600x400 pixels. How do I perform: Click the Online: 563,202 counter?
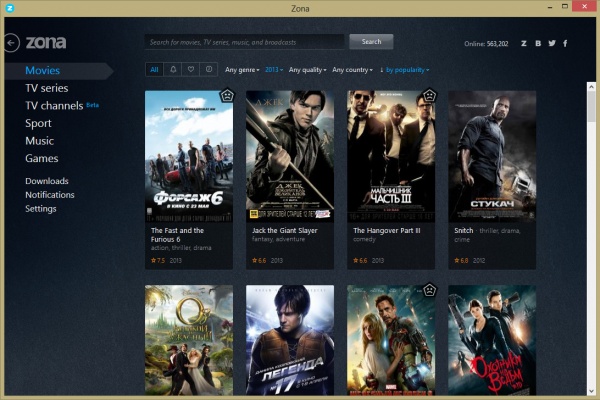coord(486,44)
